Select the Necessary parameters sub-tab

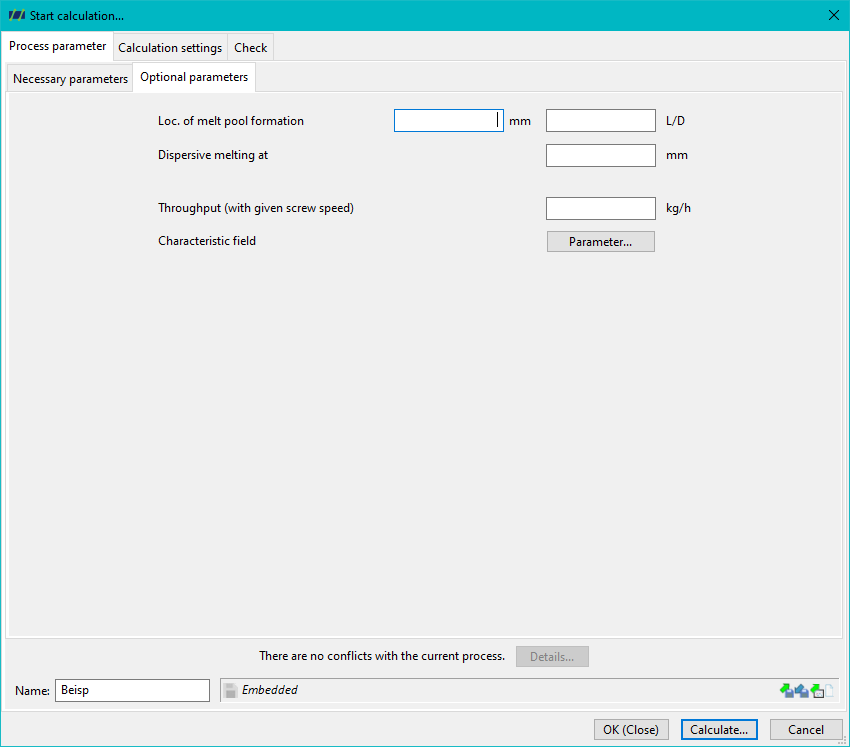click(70, 79)
